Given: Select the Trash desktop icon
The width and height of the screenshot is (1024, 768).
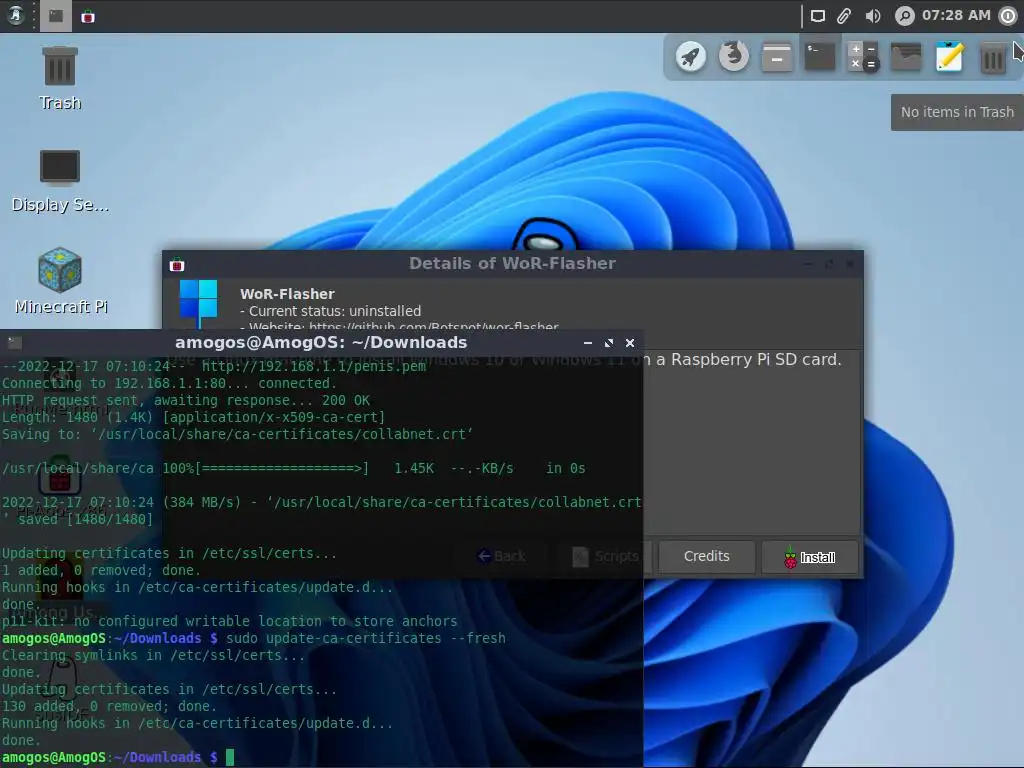Looking at the screenshot, I should pyautogui.click(x=60, y=78).
